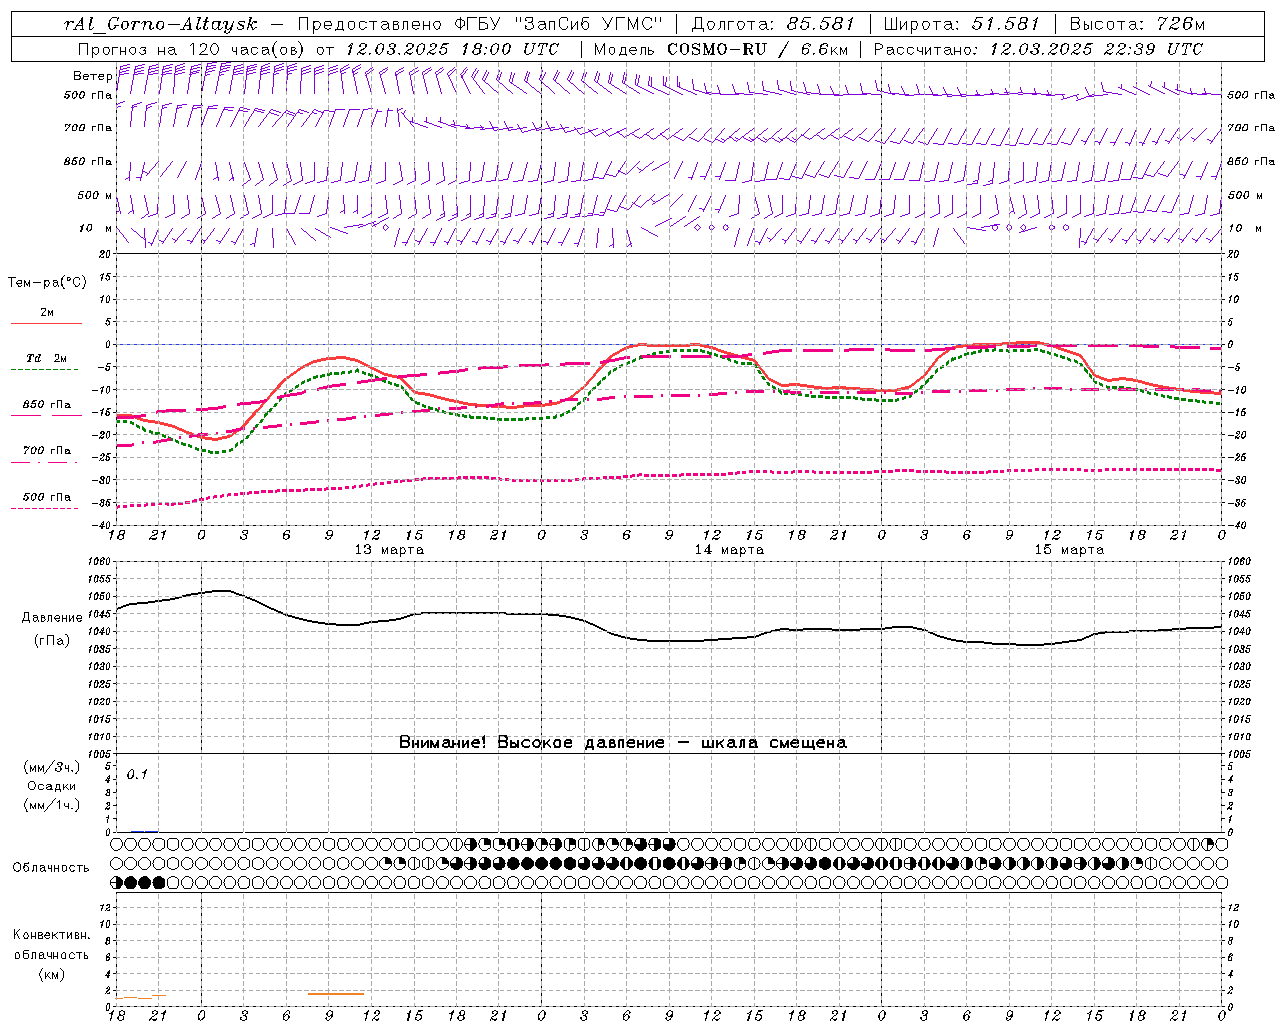Screen dimensions: 1280x1024
Task: Click the 15 марта date label
Action: [1069, 550]
